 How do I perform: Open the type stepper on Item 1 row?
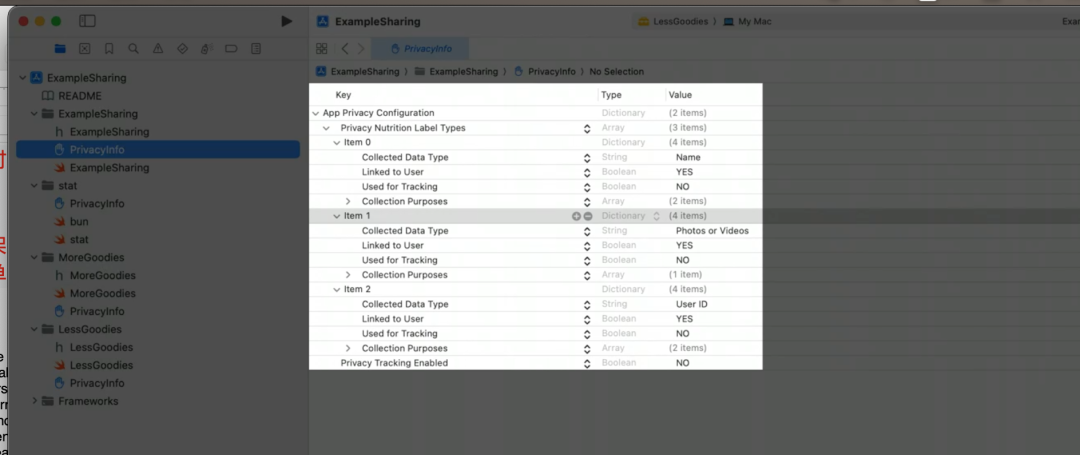point(656,216)
